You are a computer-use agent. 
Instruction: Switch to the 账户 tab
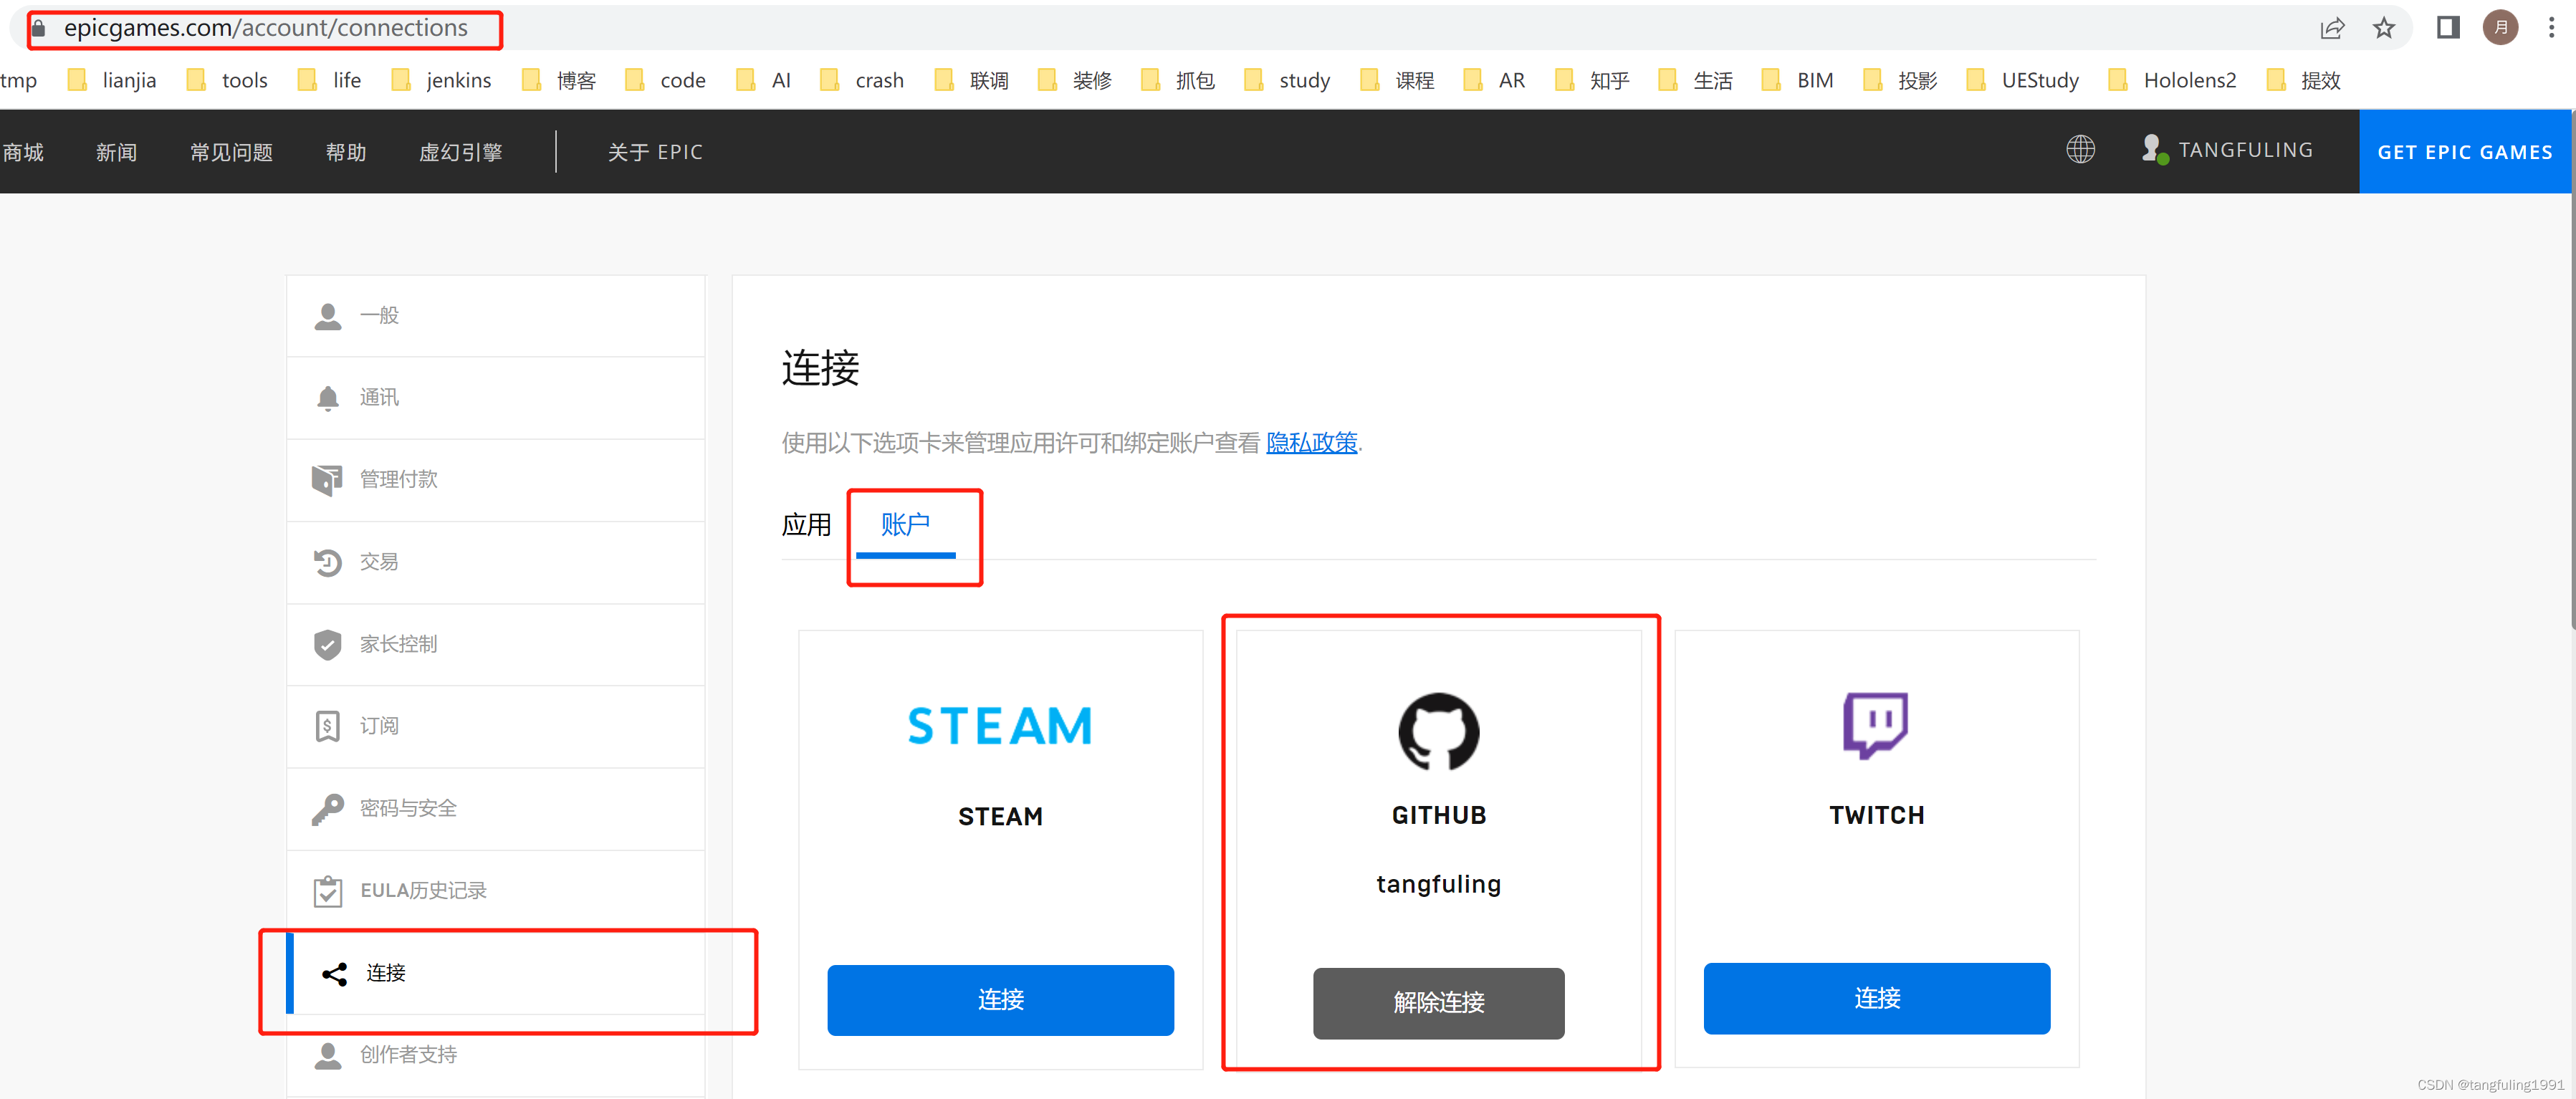pos(905,525)
